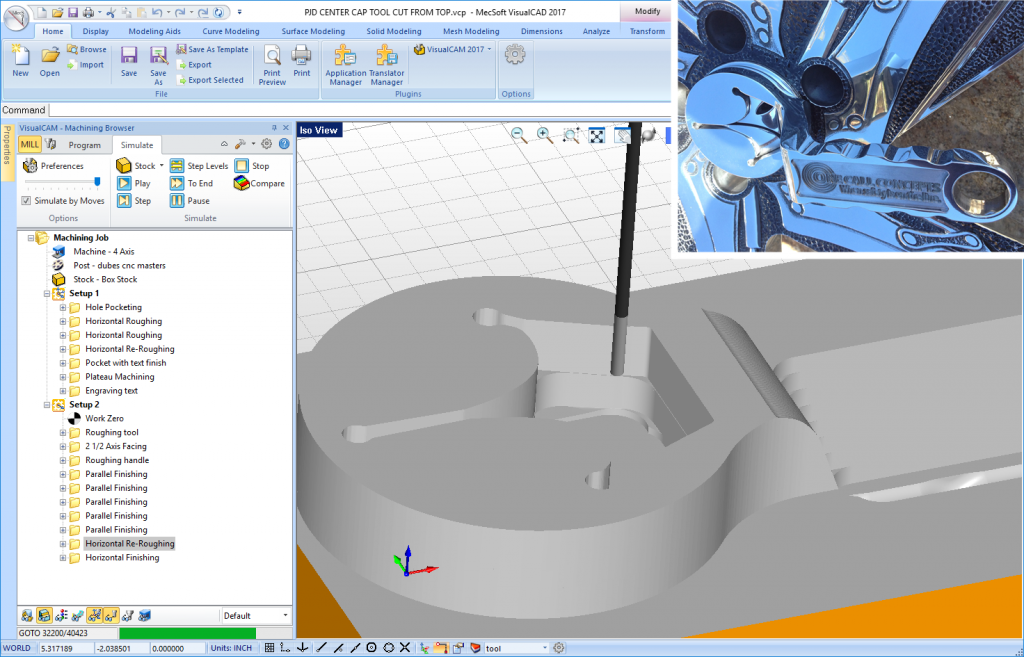Click the Print Preview icon

pyautogui.click(x=271, y=58)
